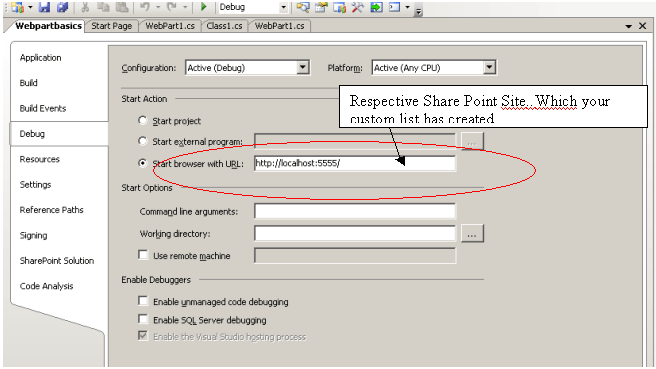Enable SQL Server debugging checkbox
656x369 pixels.
coord(143,319)
